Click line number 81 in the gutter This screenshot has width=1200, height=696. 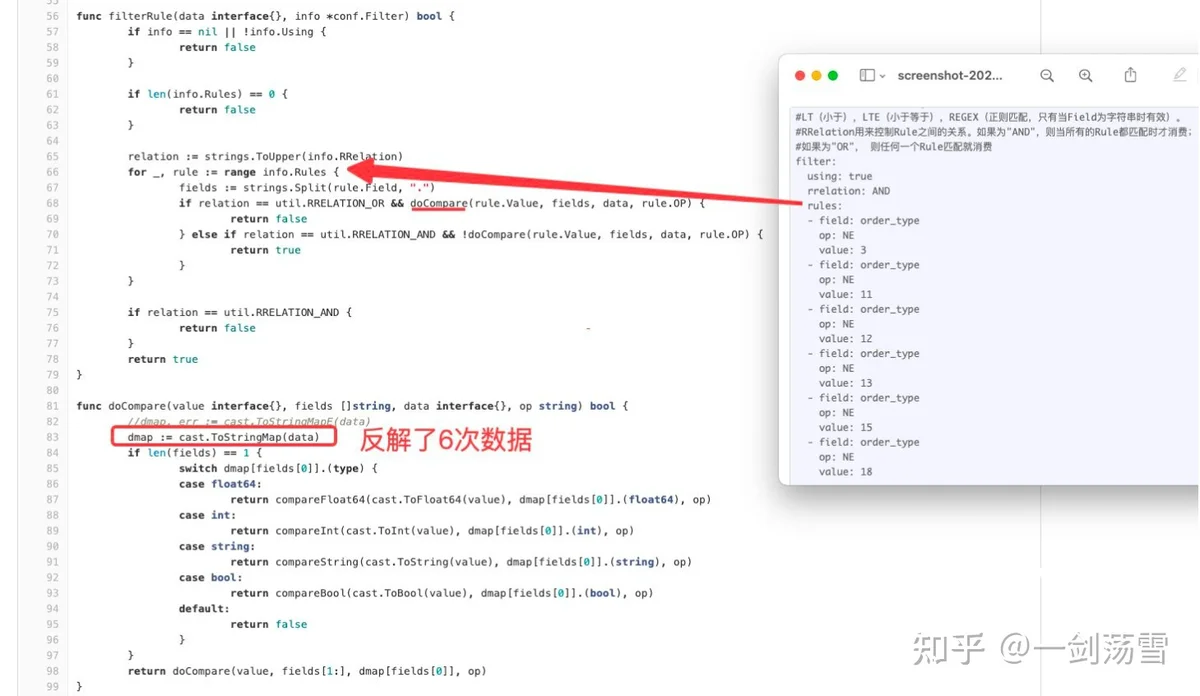pos(53,406)
